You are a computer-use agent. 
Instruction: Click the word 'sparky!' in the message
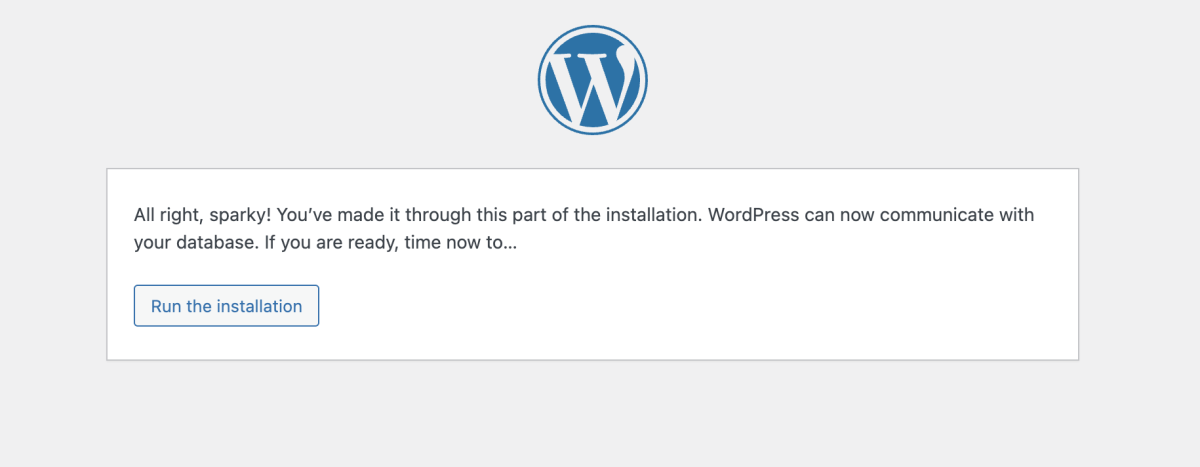(x=242, y=215)
